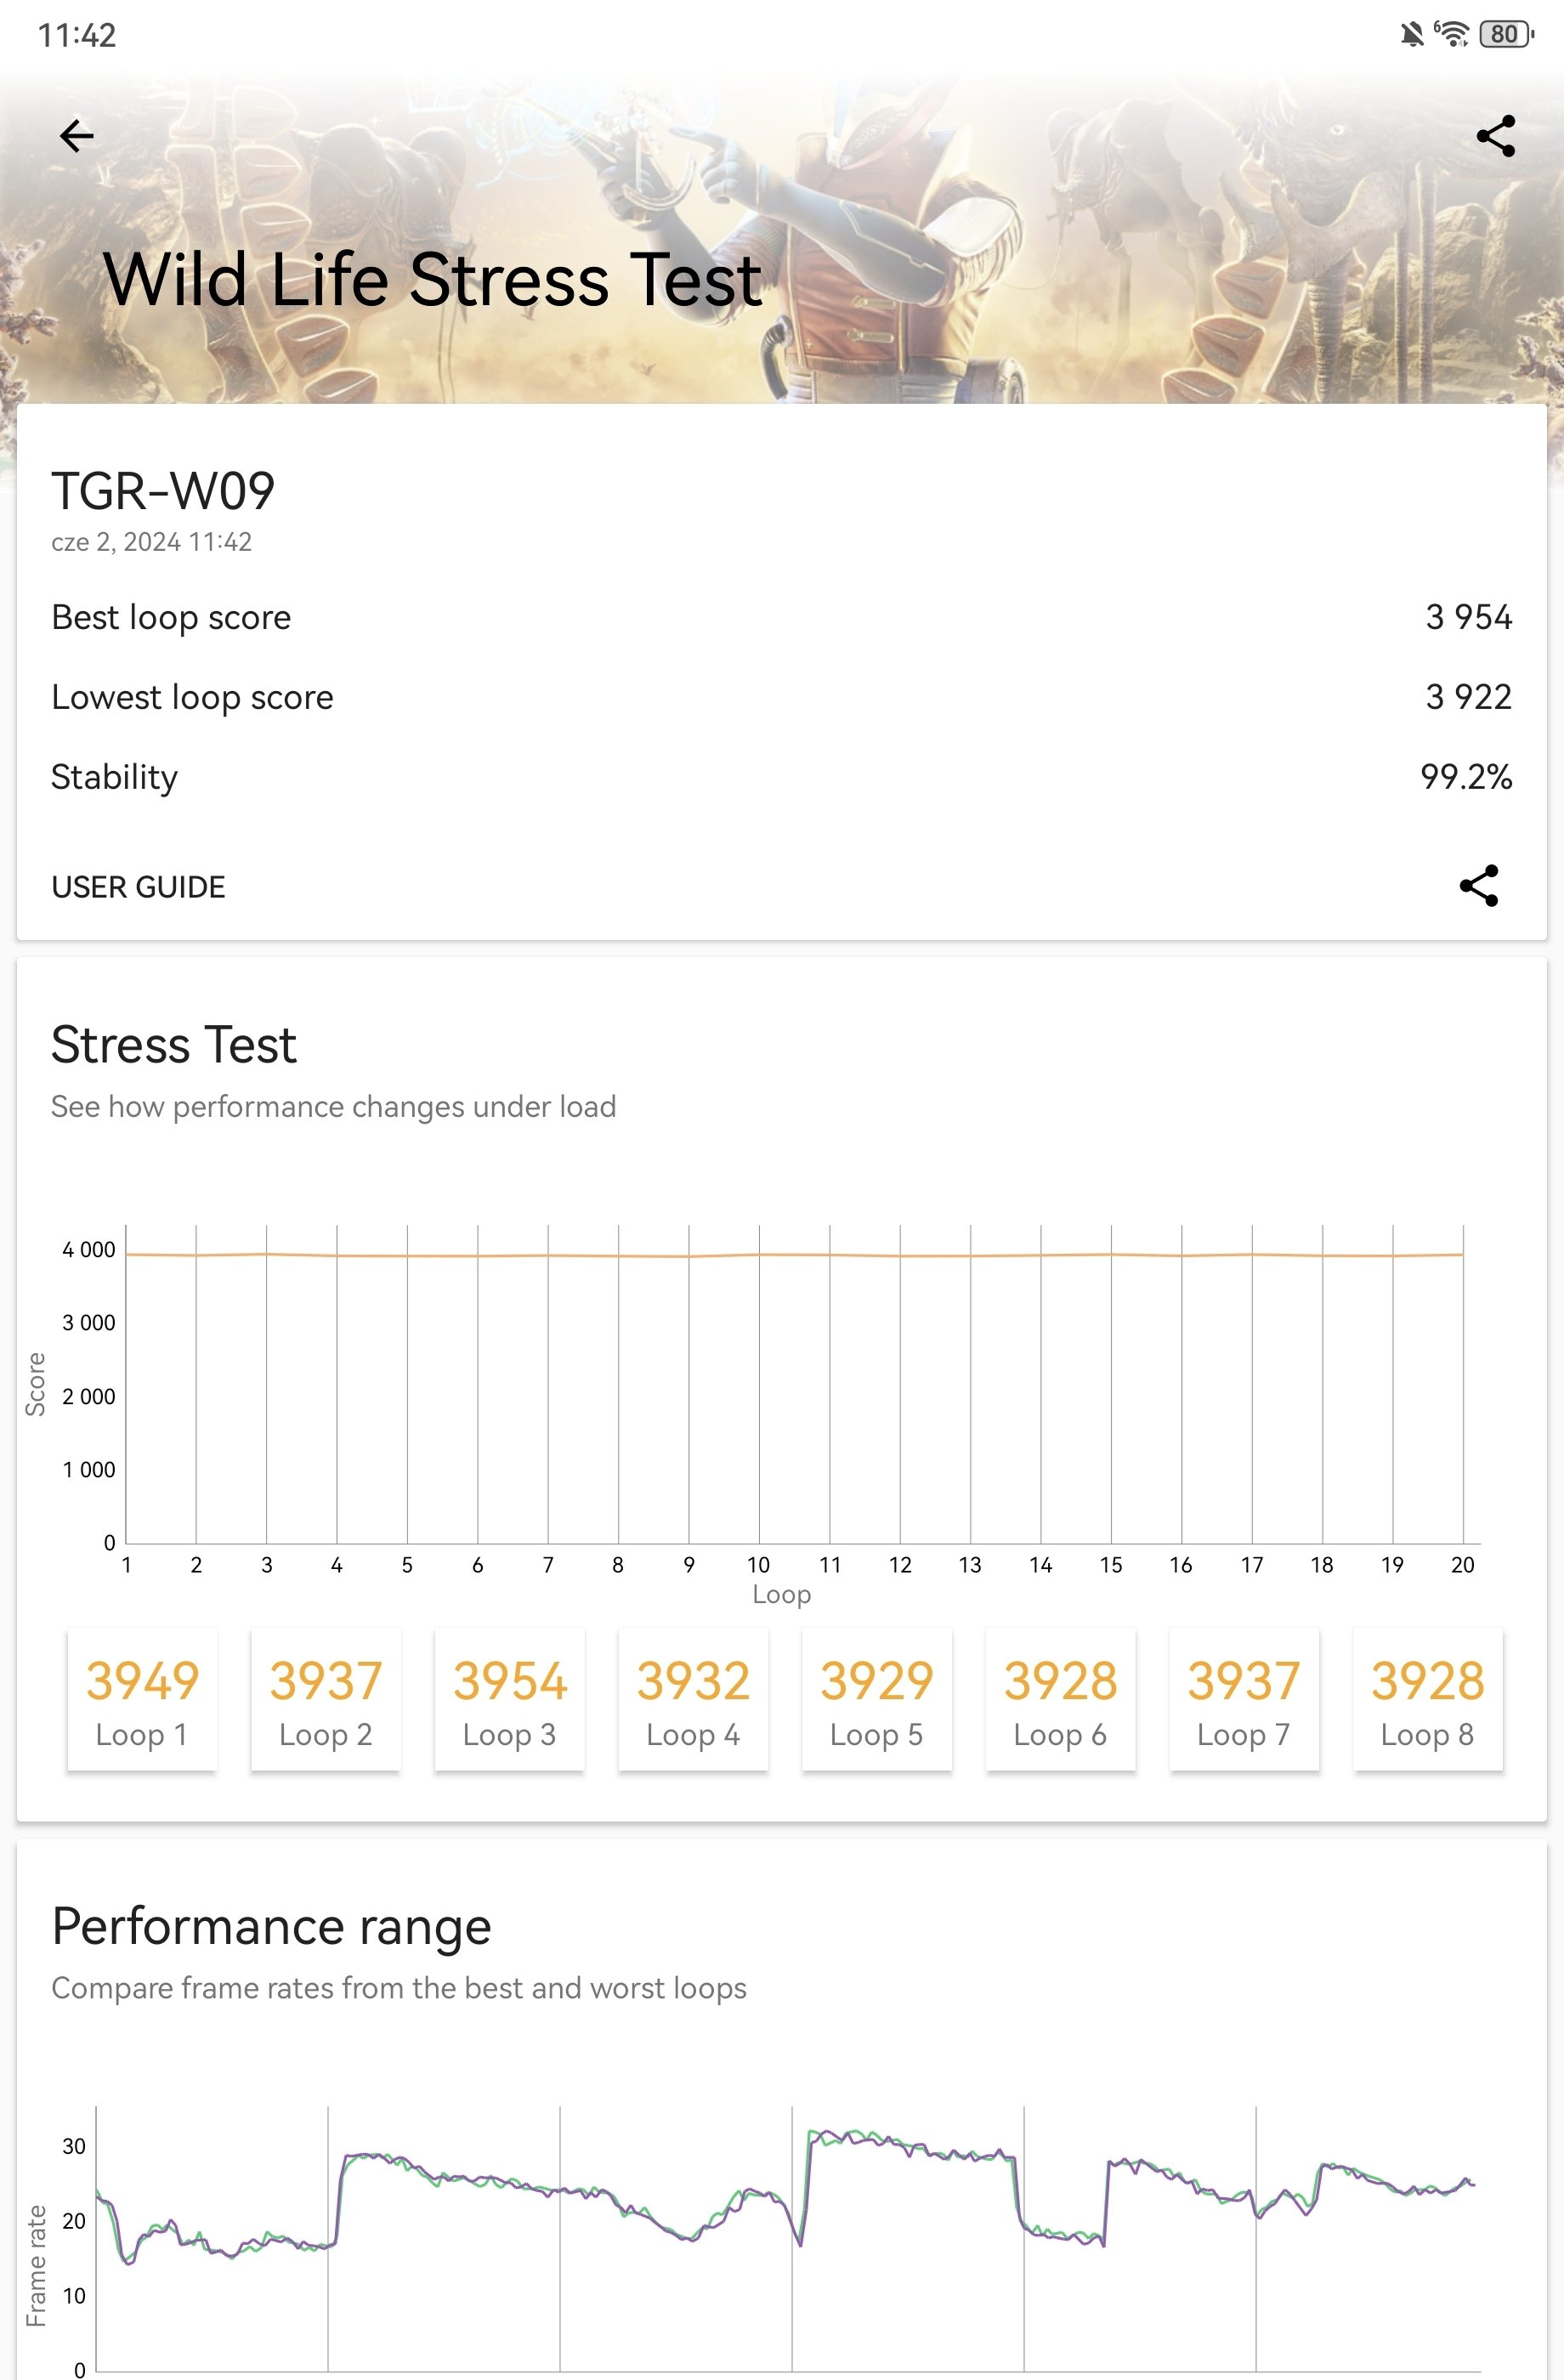Tap share icon beside USER GUIDE
The height and width of the screenshot is (2380, 1564).
[x=1478, y=886]
